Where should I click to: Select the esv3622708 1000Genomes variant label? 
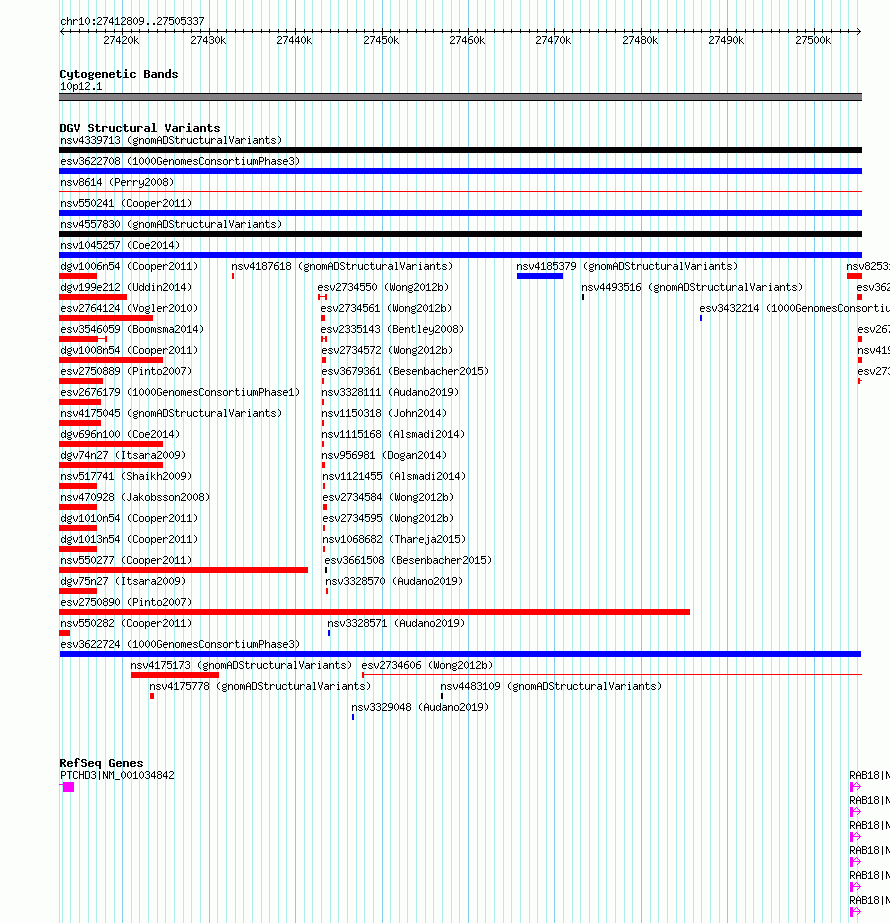180,161
